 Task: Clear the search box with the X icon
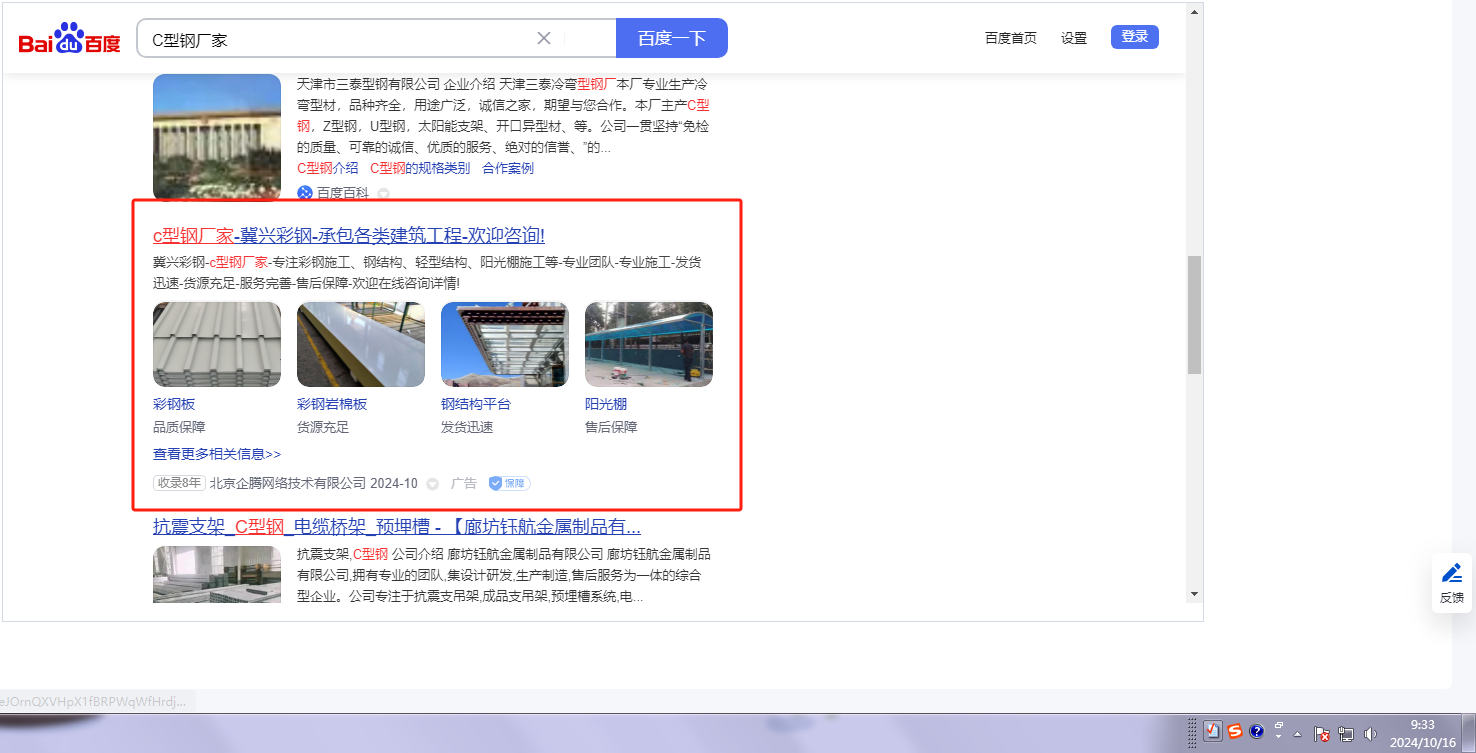[544, 38]
